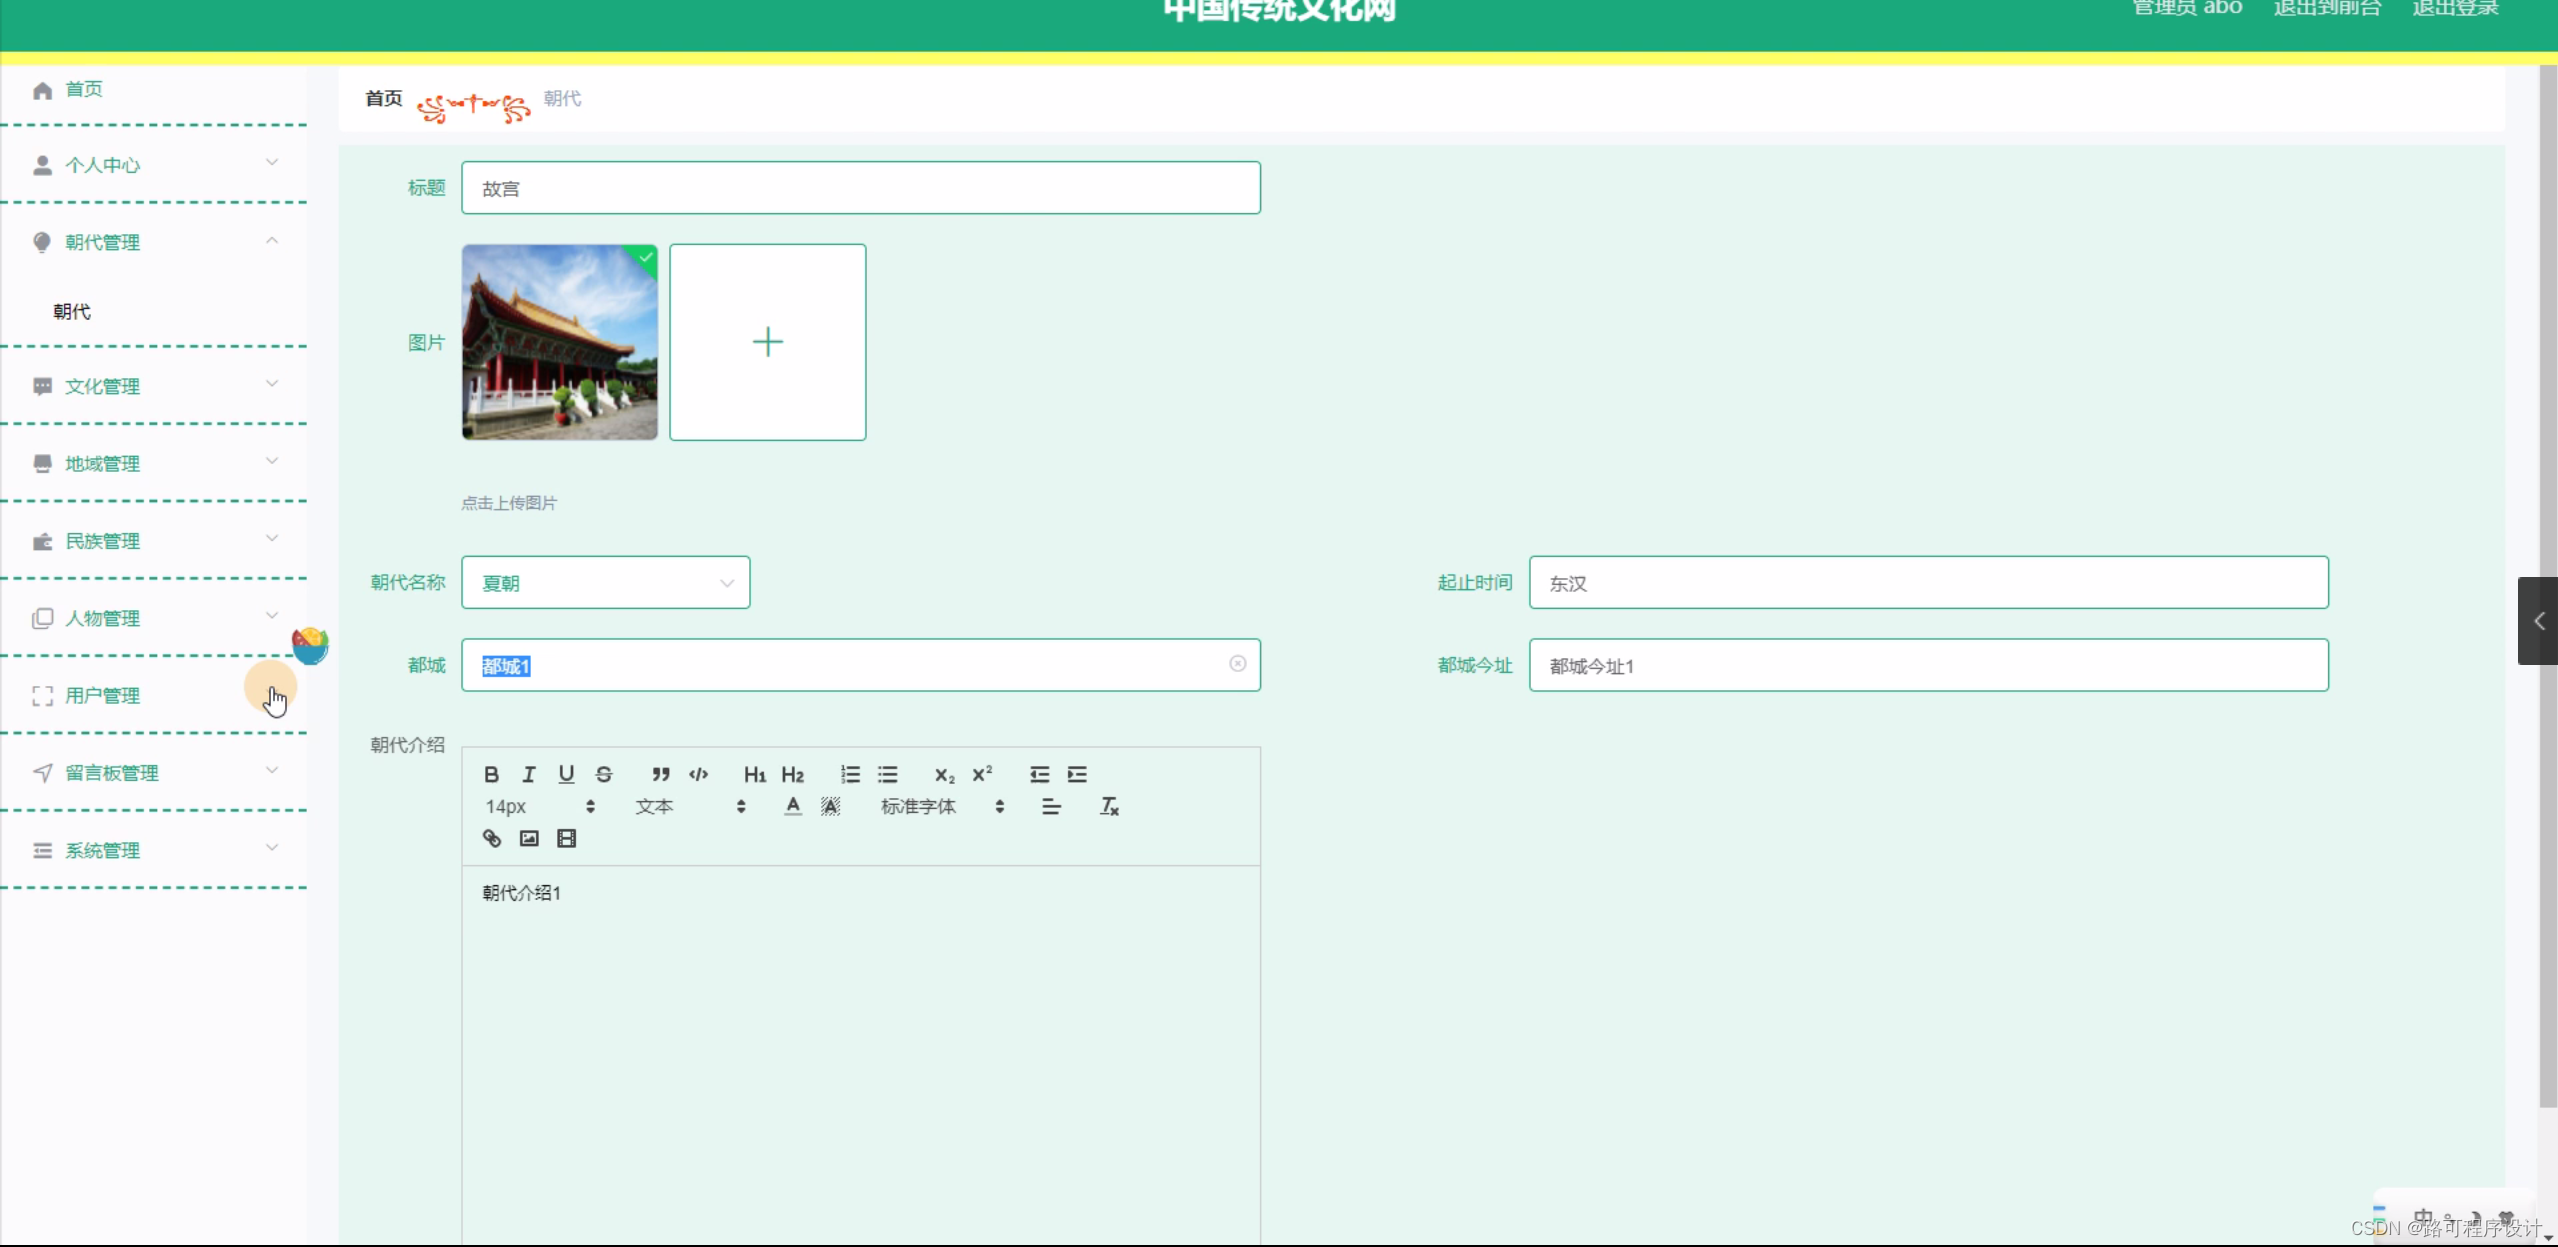
Task: Apply underline formatting in the editor
Action: pyautogui.click(x=566, y=774)
